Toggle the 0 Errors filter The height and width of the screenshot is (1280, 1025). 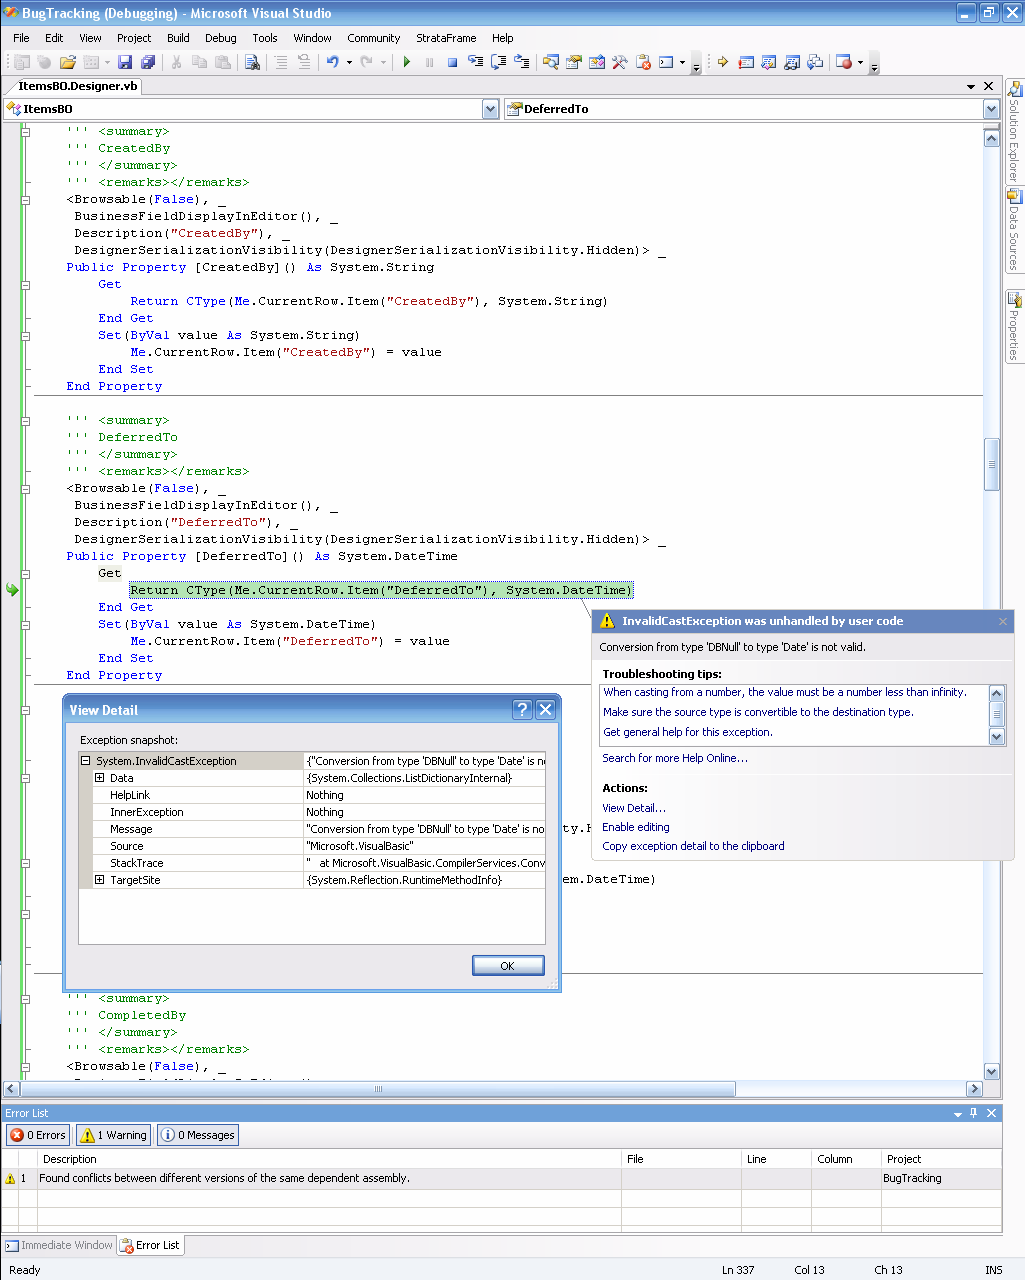38,1135
